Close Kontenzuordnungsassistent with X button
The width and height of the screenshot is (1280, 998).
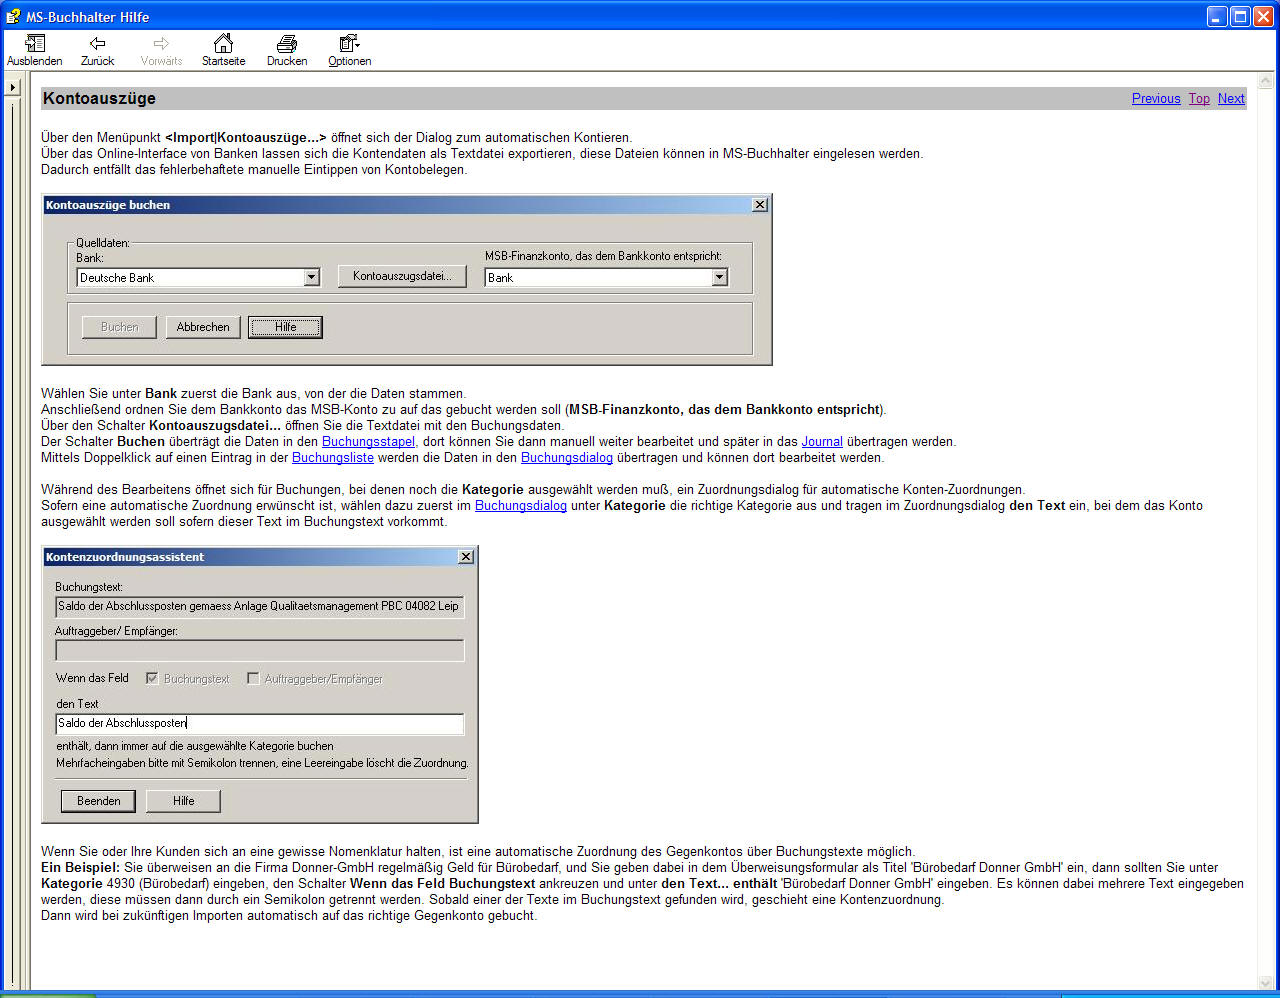tap(466, 557)
